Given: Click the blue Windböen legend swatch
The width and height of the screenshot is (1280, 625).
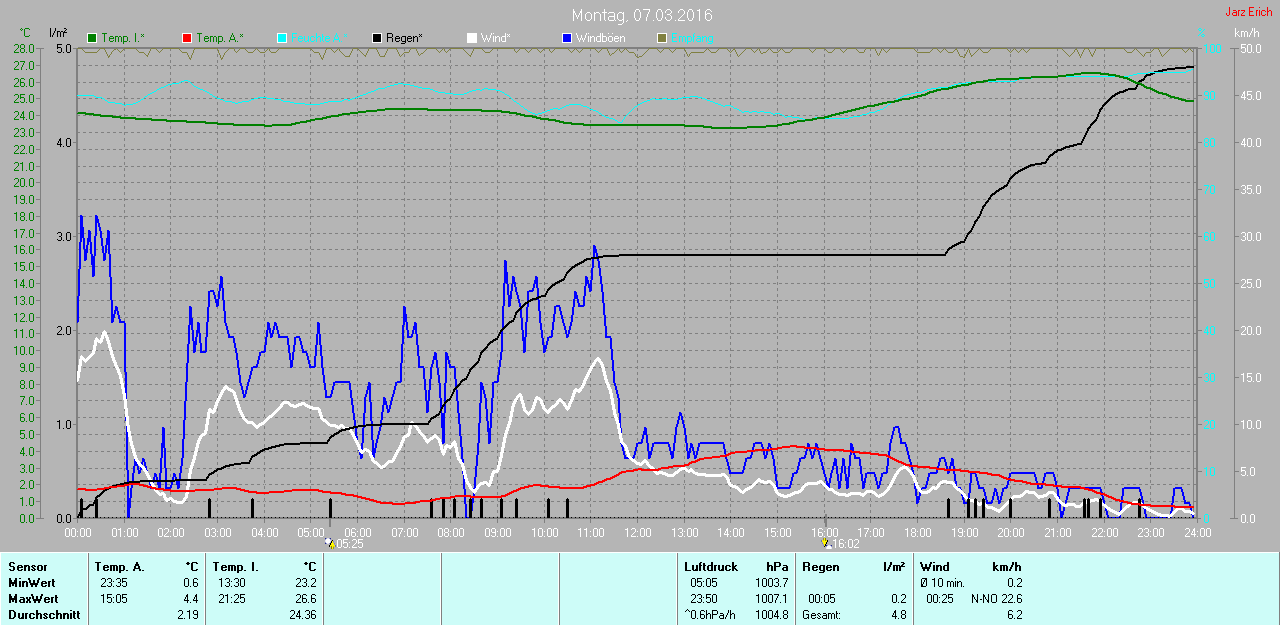Looking at the screenshot, I should (x=567, y=38).
